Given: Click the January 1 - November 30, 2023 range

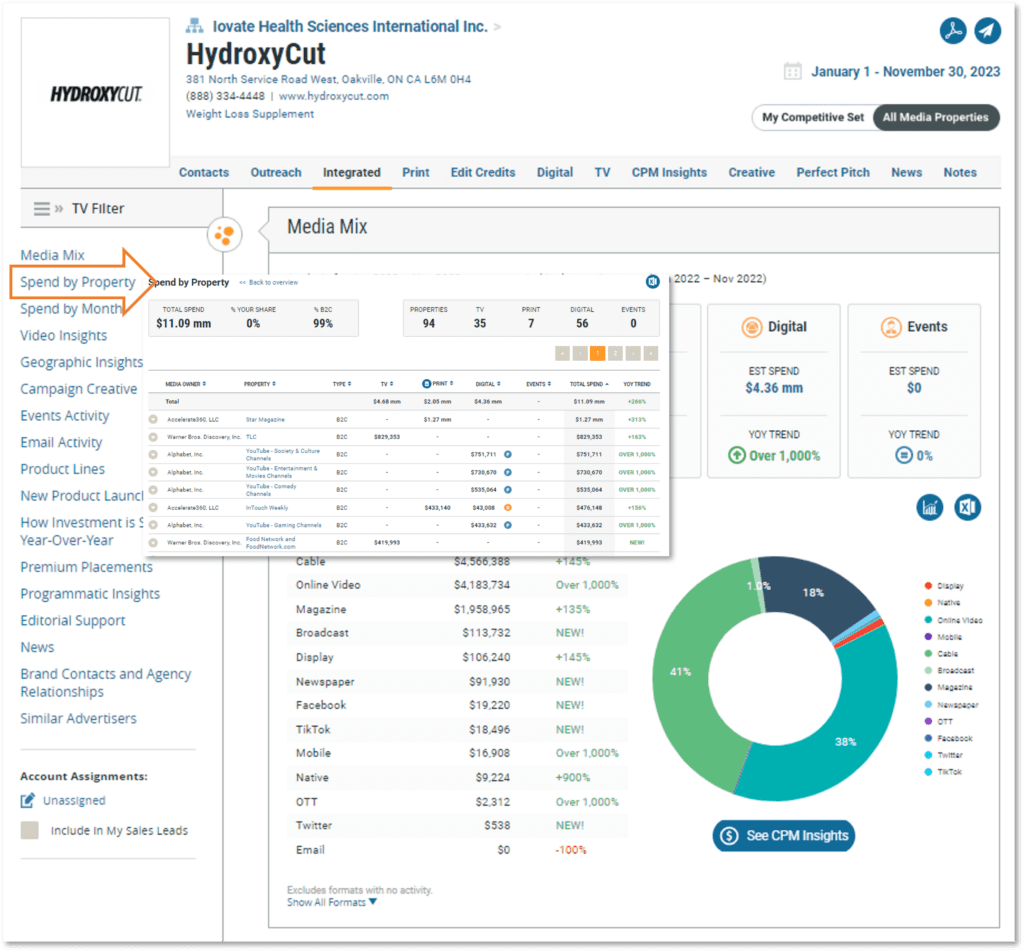Looking at the screenshot, I should pos(905,72).
